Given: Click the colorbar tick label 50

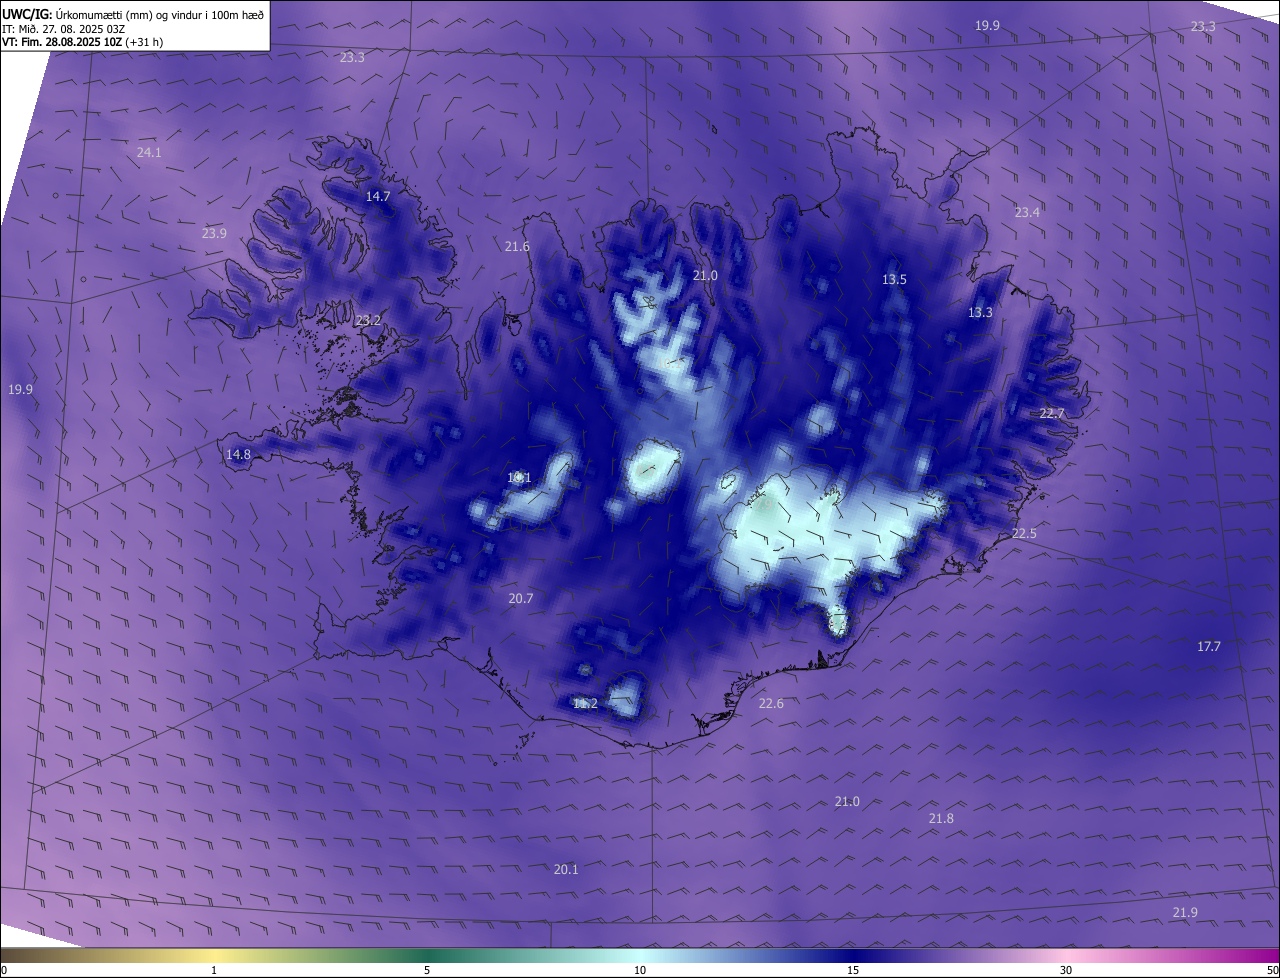Looking at the screenshot, I should [1272, 971].
